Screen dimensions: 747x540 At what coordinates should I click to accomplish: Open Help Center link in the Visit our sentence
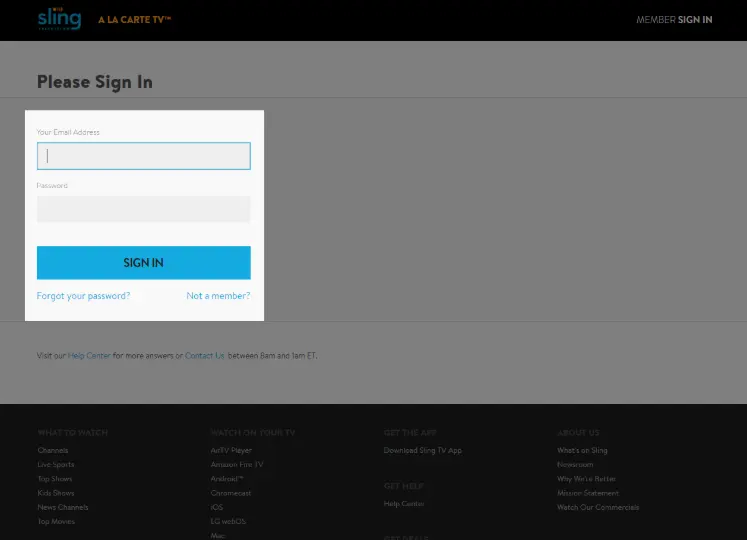pos(89,356)
